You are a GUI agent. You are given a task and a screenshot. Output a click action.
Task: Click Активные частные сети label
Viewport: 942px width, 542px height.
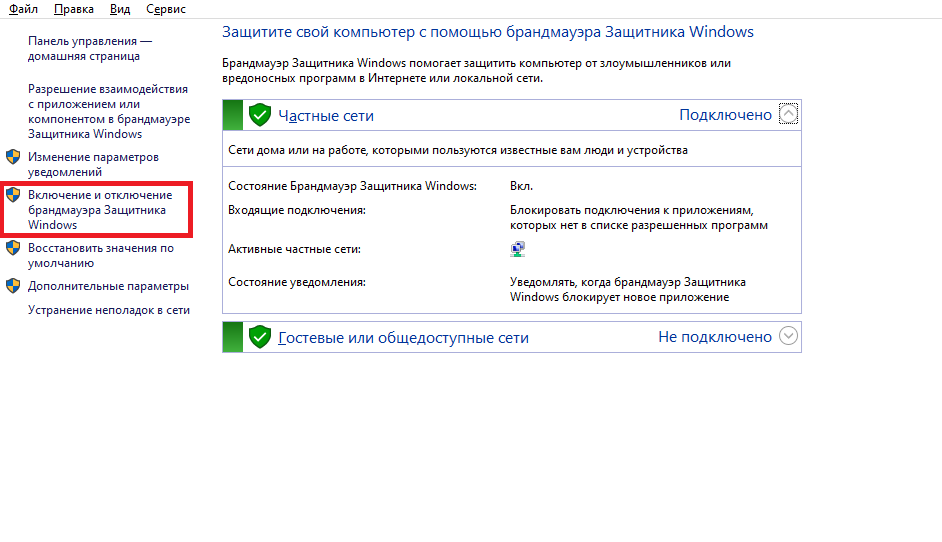click(294, 249)
